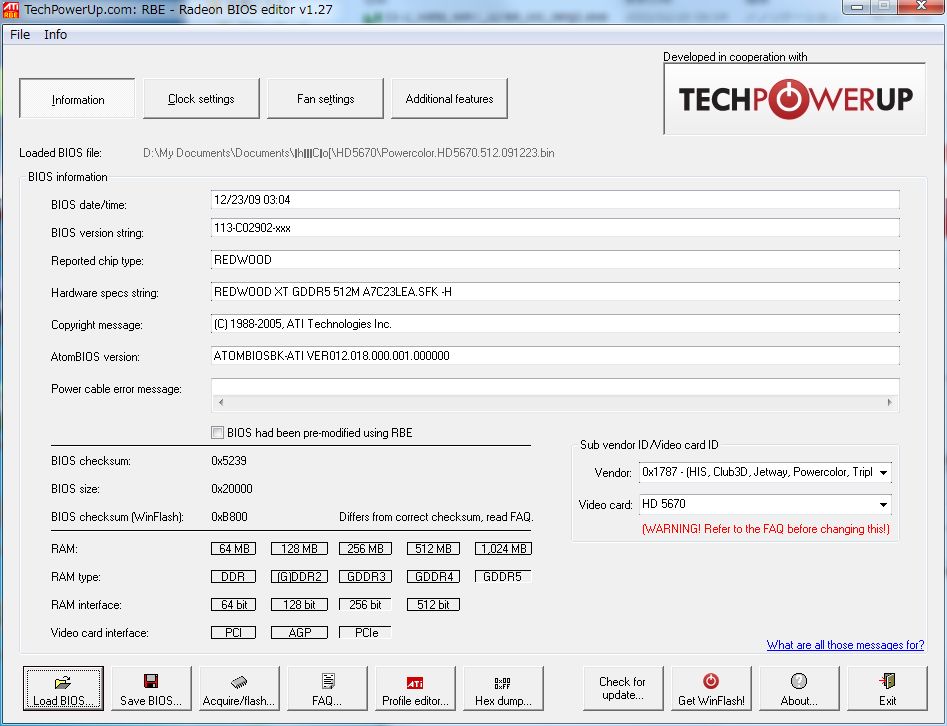Select 128 MB RAM indicator

[299, 548]
